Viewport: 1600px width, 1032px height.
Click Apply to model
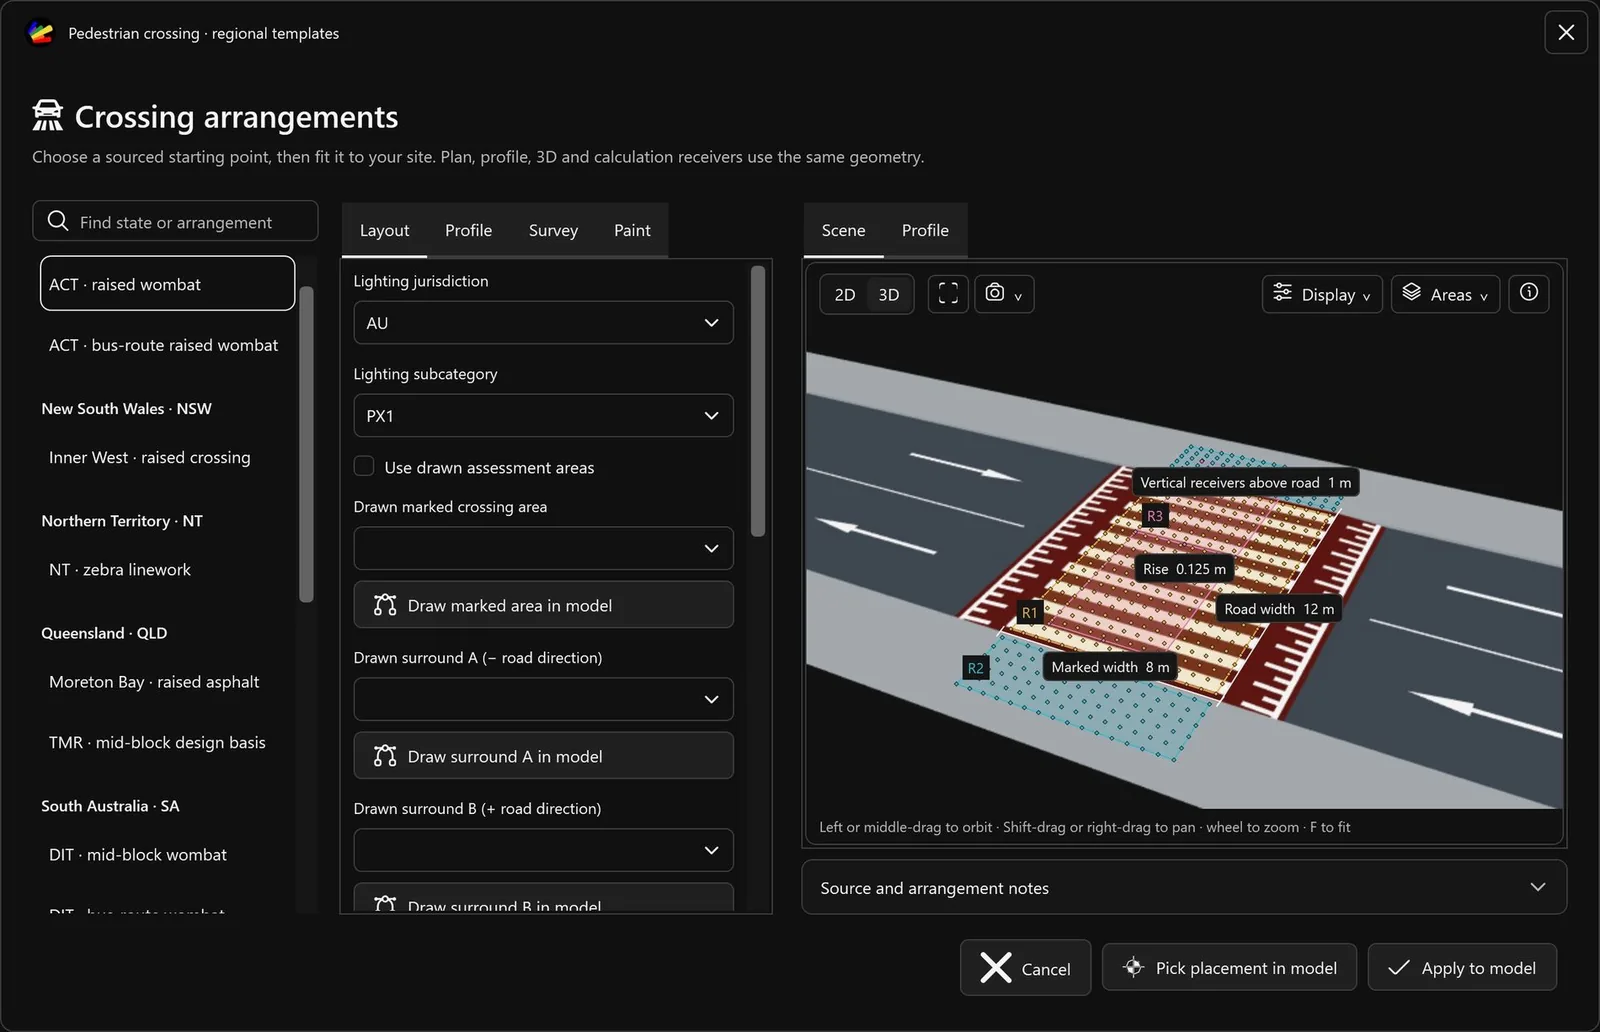point(1462,967)
